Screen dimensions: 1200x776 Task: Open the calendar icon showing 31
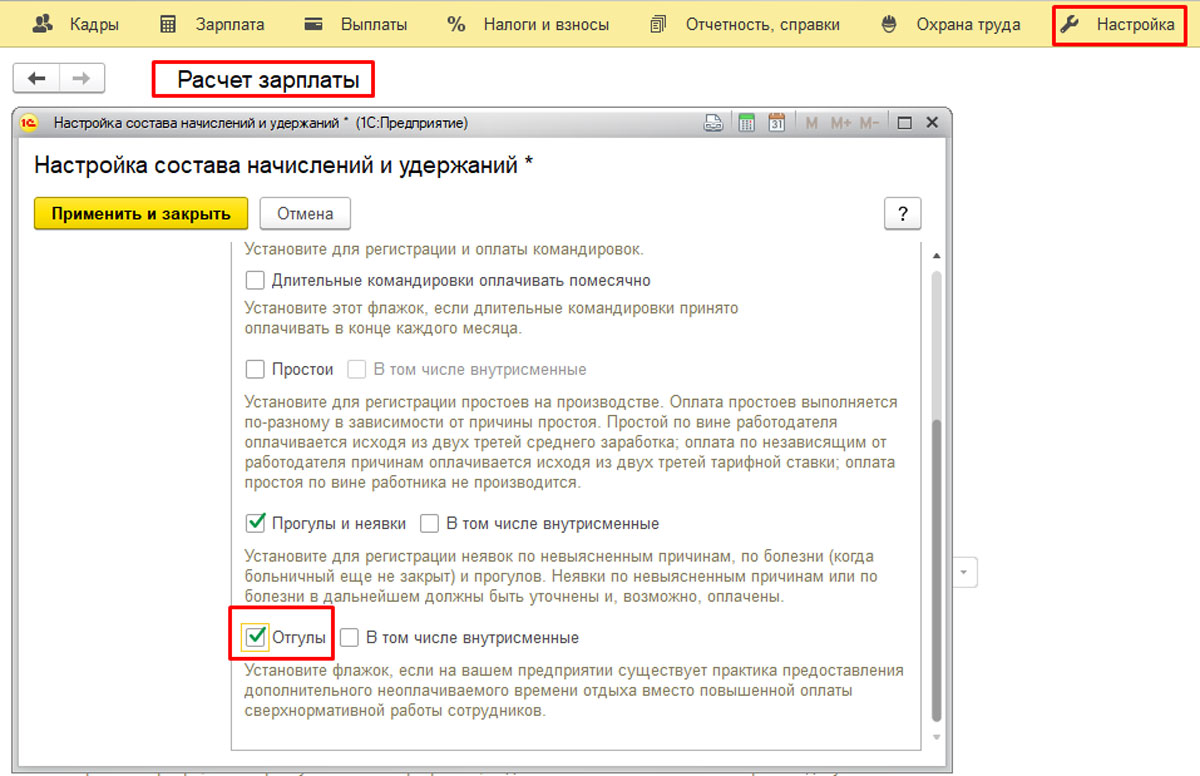coord(777,123)
